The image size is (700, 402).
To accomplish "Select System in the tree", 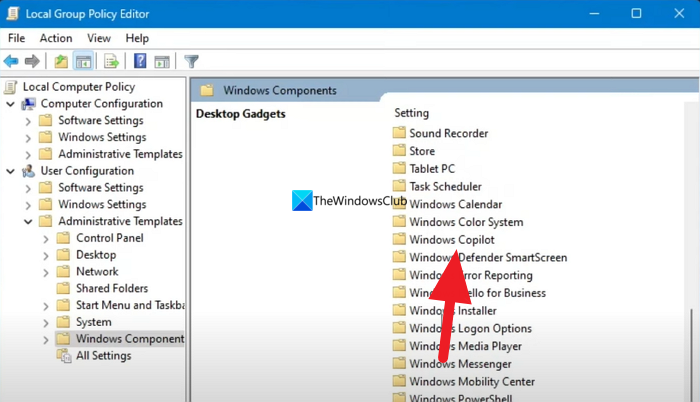I will click(94, 322).
